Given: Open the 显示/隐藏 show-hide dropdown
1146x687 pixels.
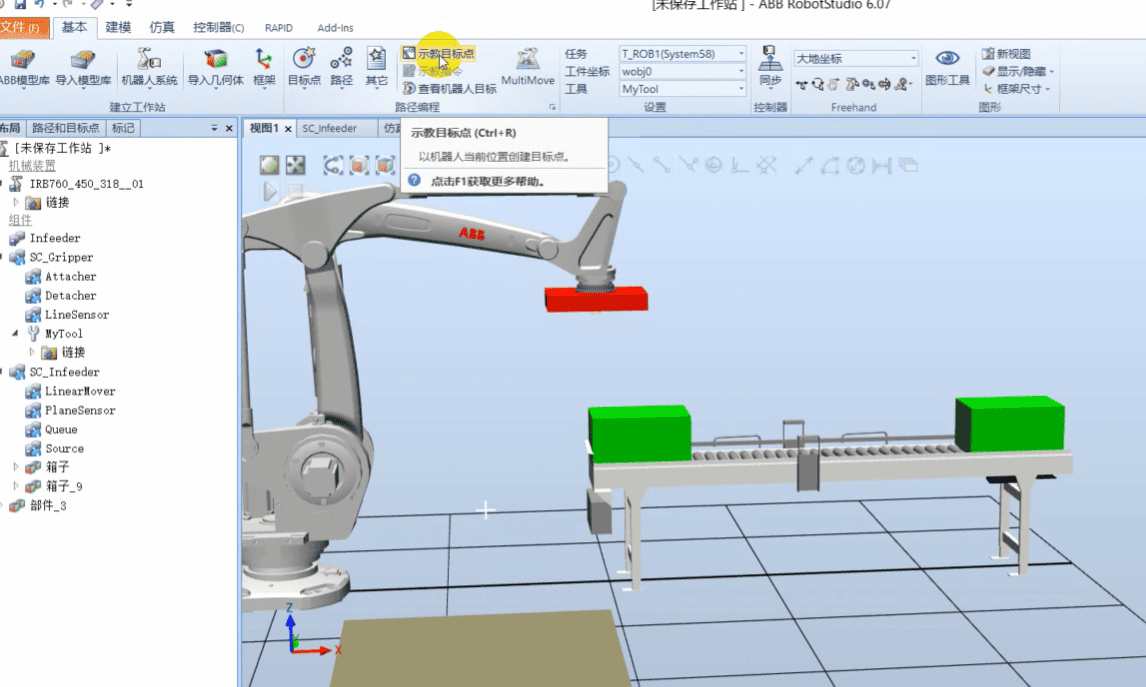Looking at the screenshot, I should 1018,71.
